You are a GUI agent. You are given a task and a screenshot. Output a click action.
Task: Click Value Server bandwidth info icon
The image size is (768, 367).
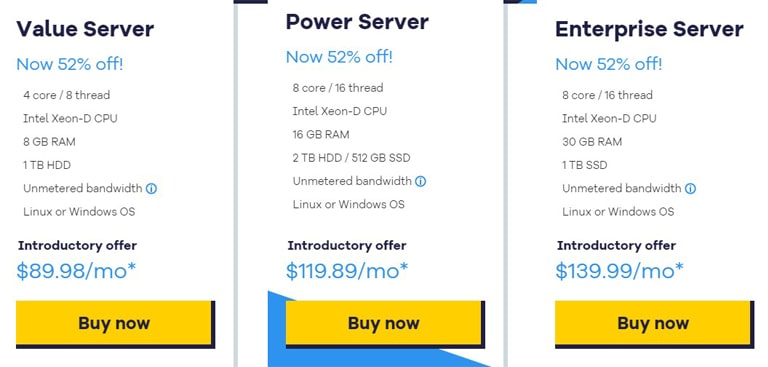coord(151,189)
